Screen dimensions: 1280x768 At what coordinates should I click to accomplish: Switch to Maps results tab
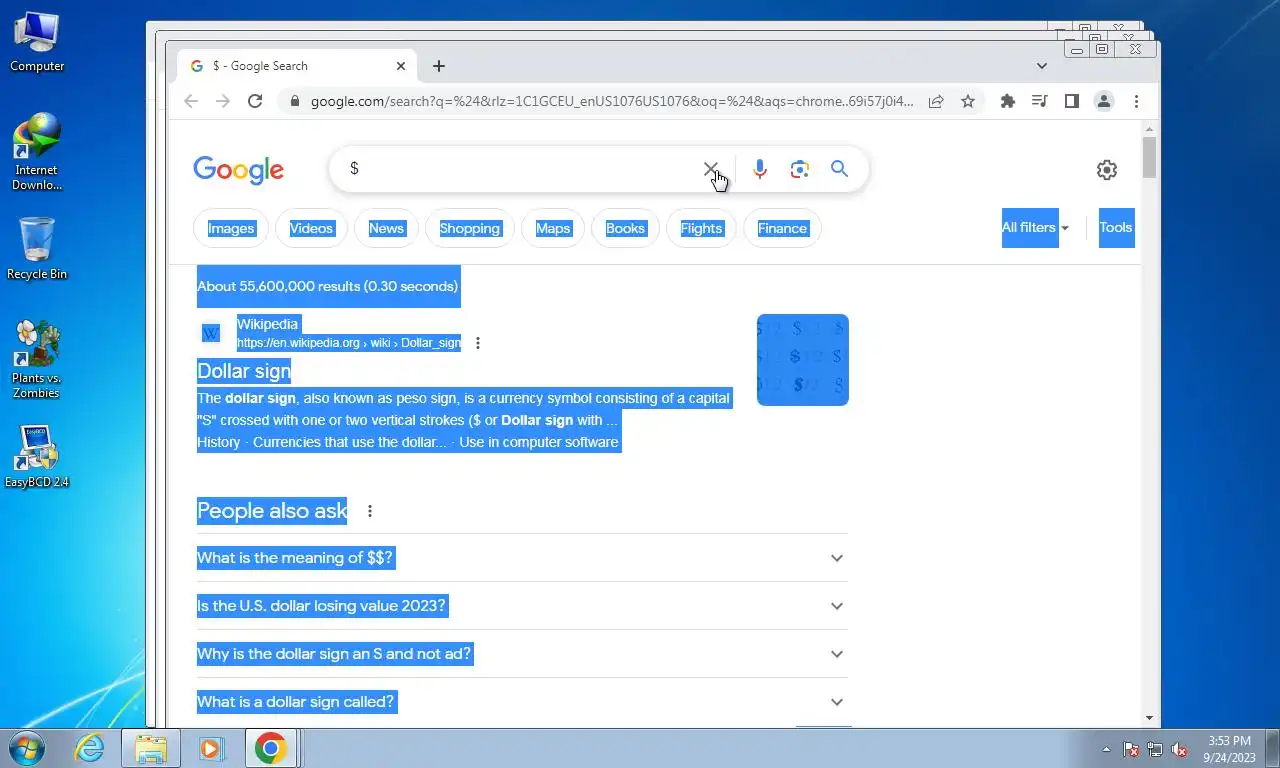pyautogui.click(x=553, y=229)
